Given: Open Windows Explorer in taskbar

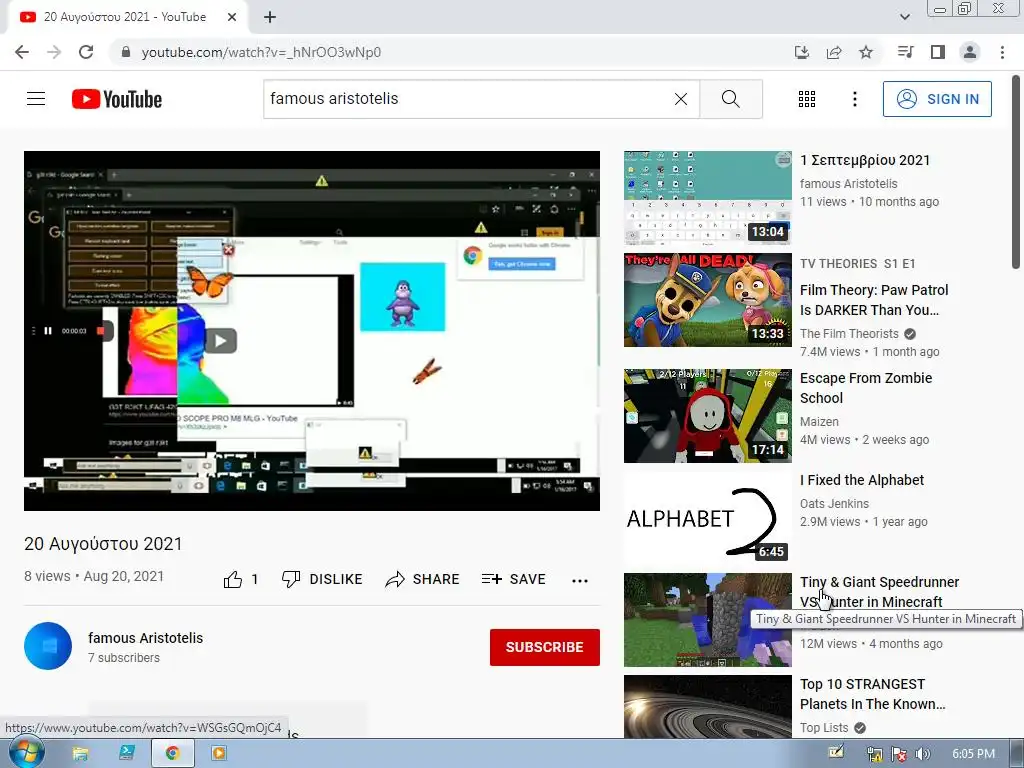Looking at the screenshot, I should coord(80,754).
